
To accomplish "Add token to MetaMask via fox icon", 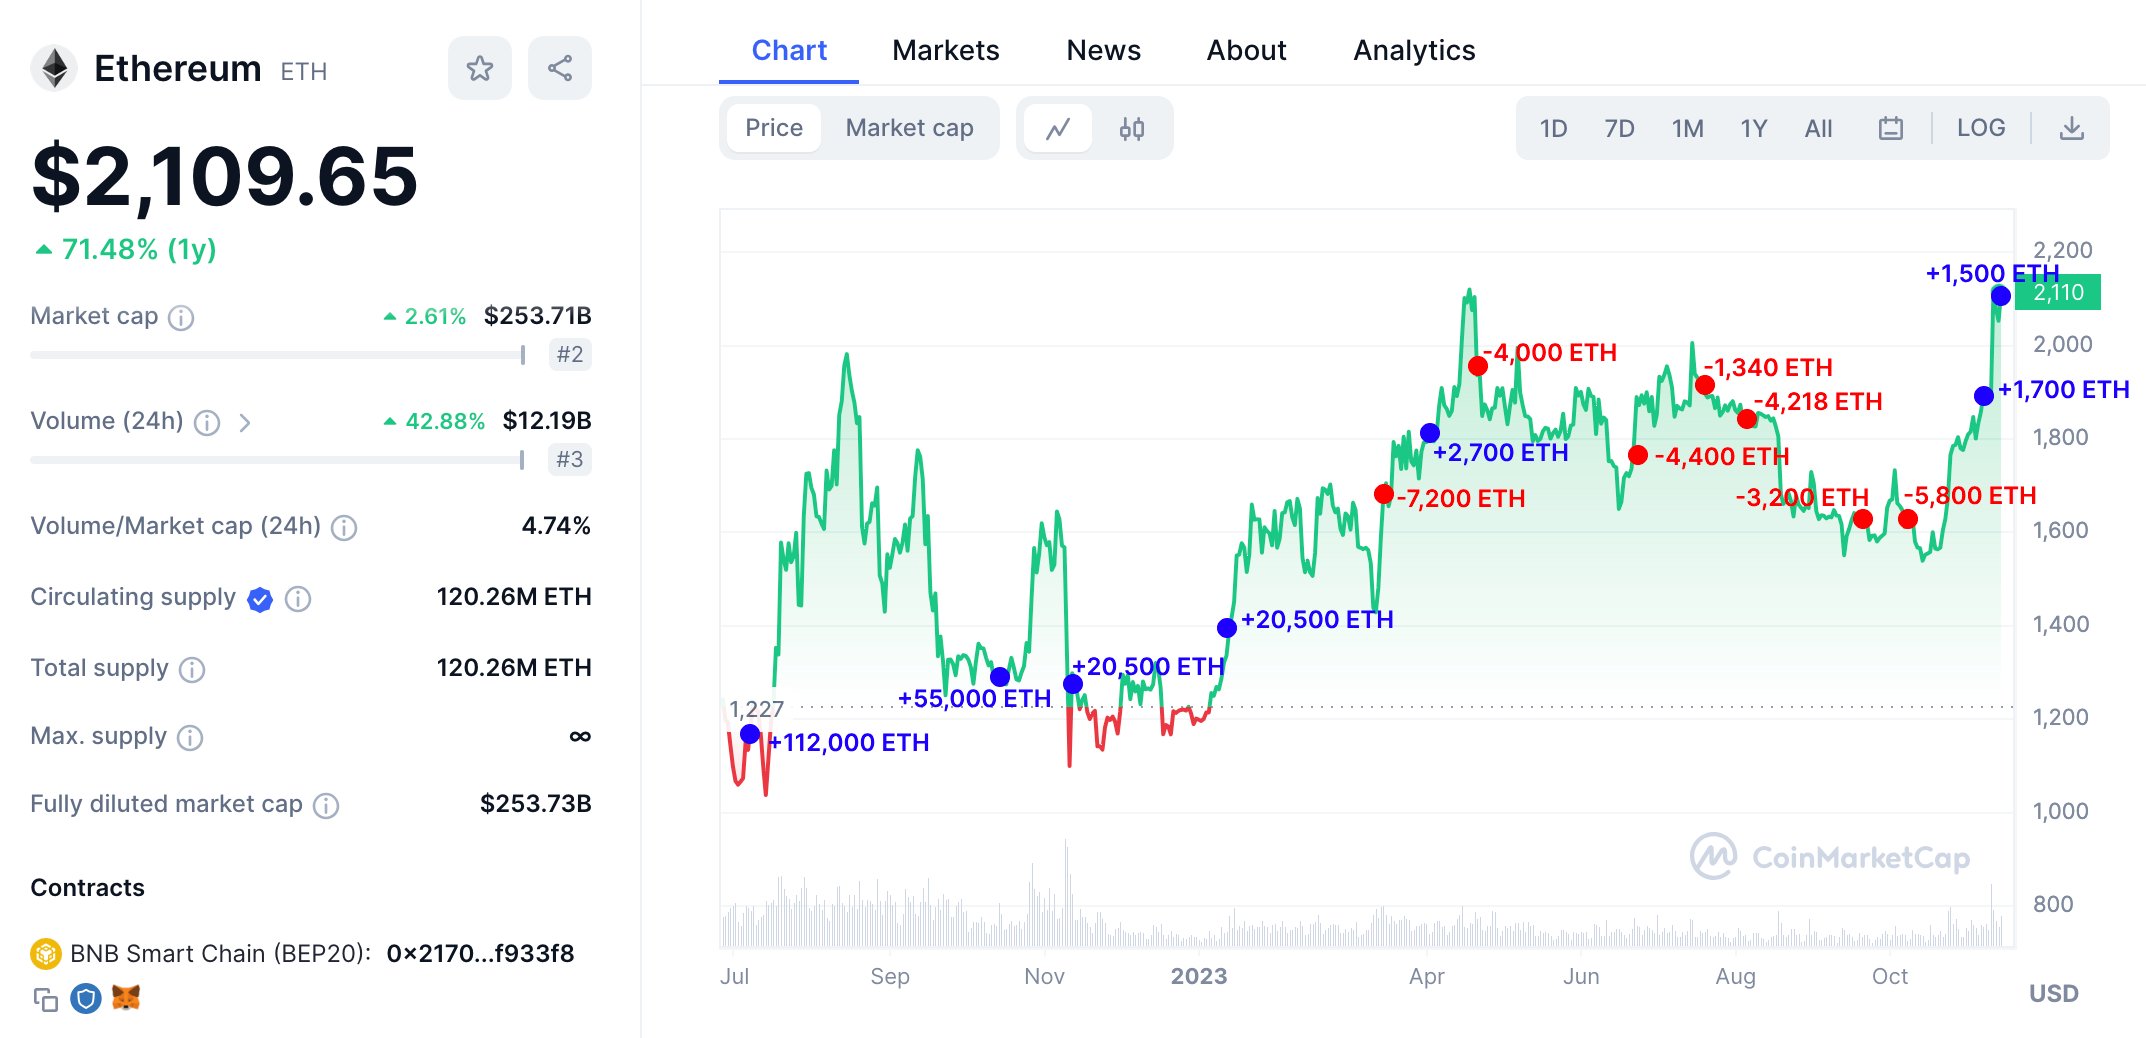I will 126,998.
